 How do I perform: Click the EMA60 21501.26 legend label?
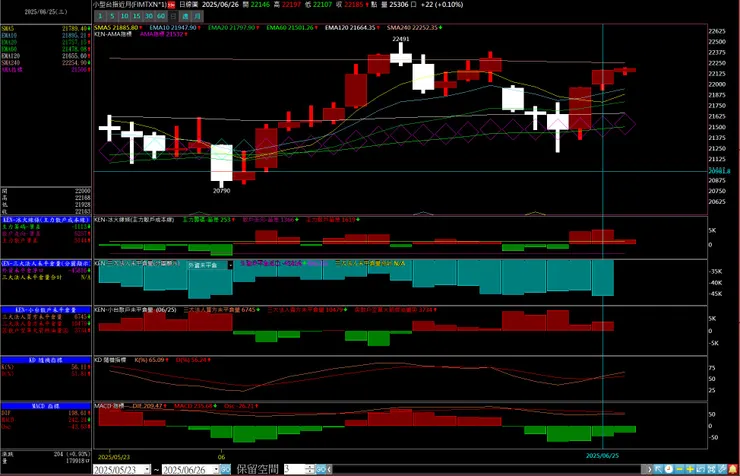(292, 28)
